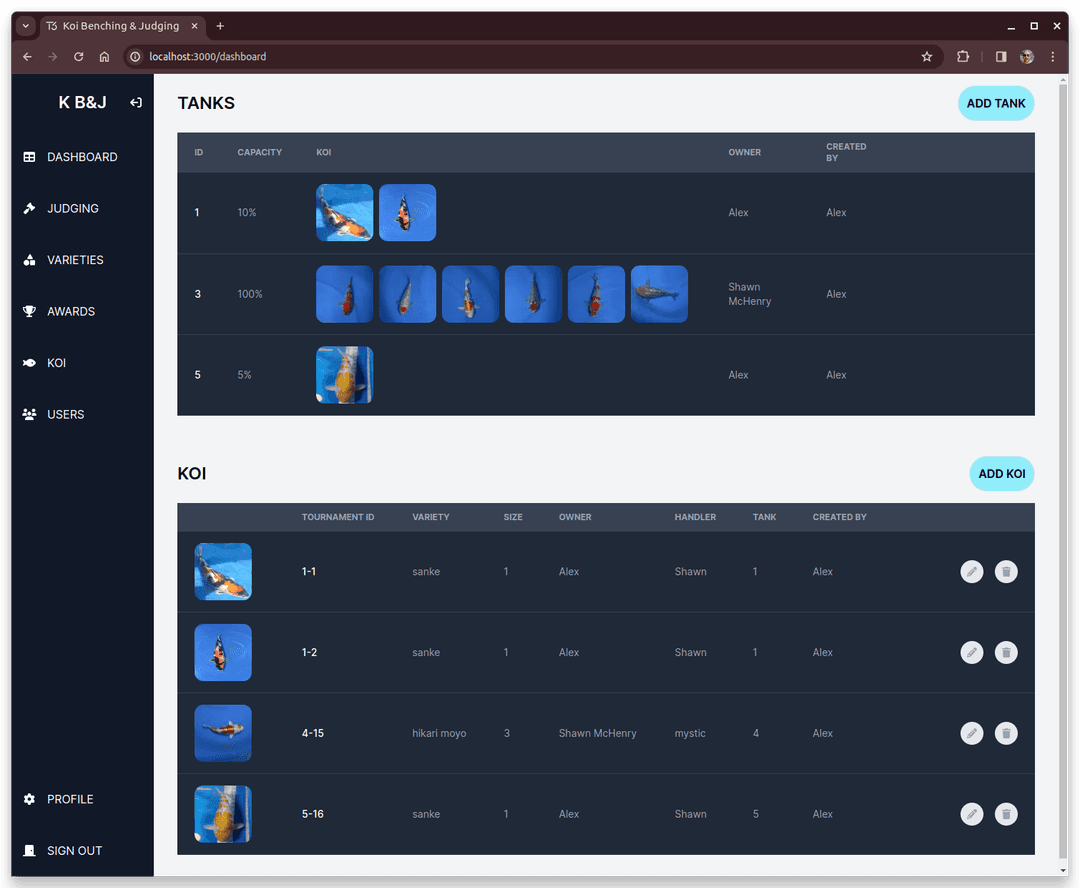
Task: Select the Koi fish icon in sidebar
Action: pyautogui.click(x=30, y=362)
